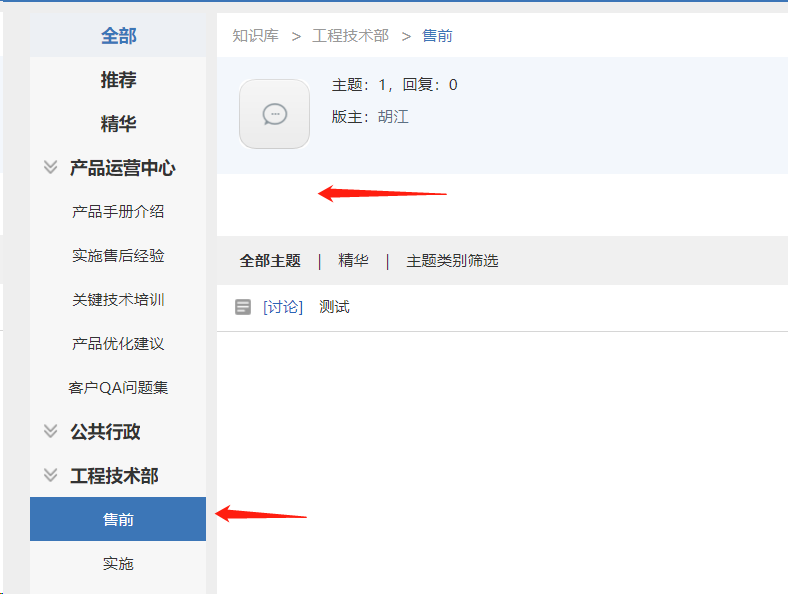
Task: Select the 全部 sidebar item
Action: tap(118, 36)
